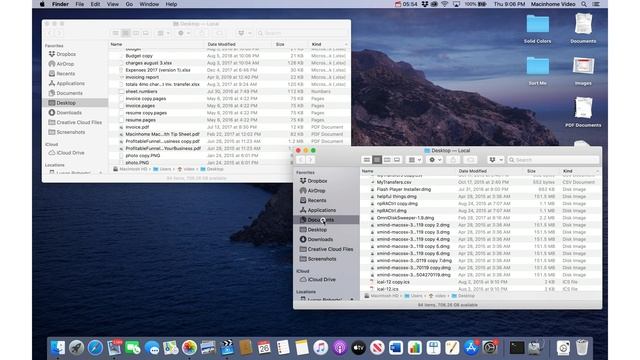Open the Help menu
The image size is (640, 360).
coord(171,4)
